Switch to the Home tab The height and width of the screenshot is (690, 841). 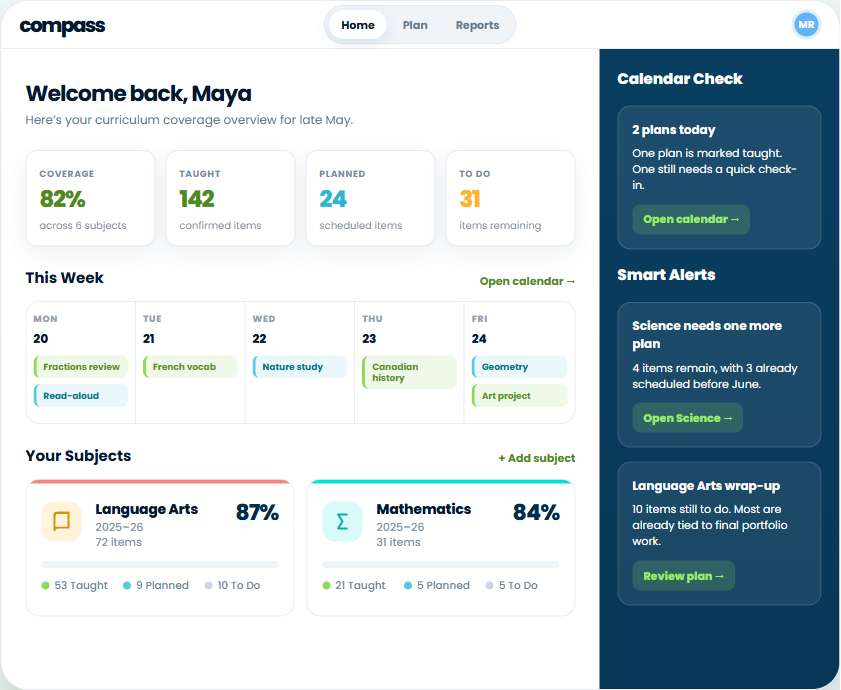coord(358,25)
